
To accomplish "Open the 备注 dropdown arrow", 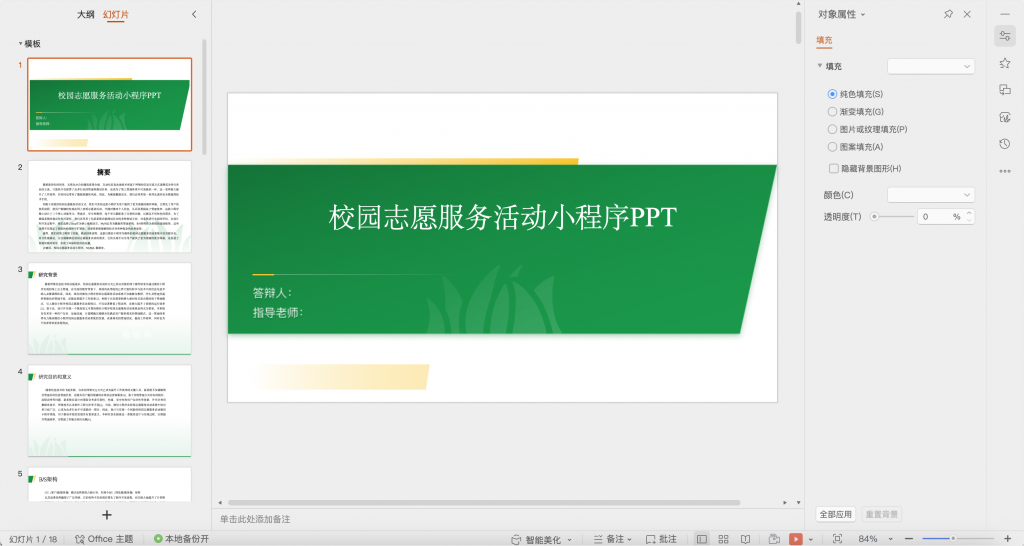I will point(630,540).
